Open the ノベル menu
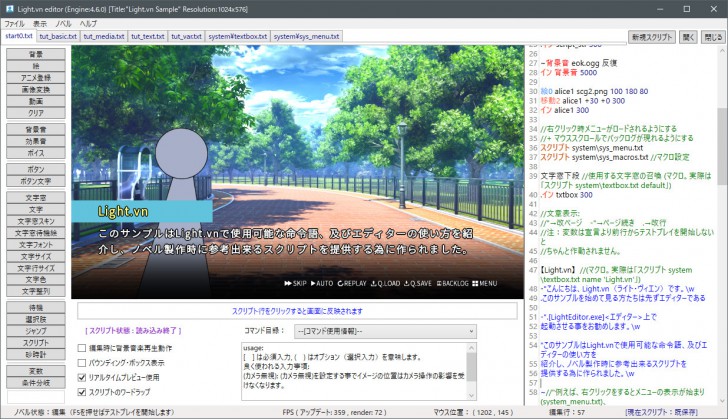This screenshot has height=419, width=728. (x=63, y=24)
